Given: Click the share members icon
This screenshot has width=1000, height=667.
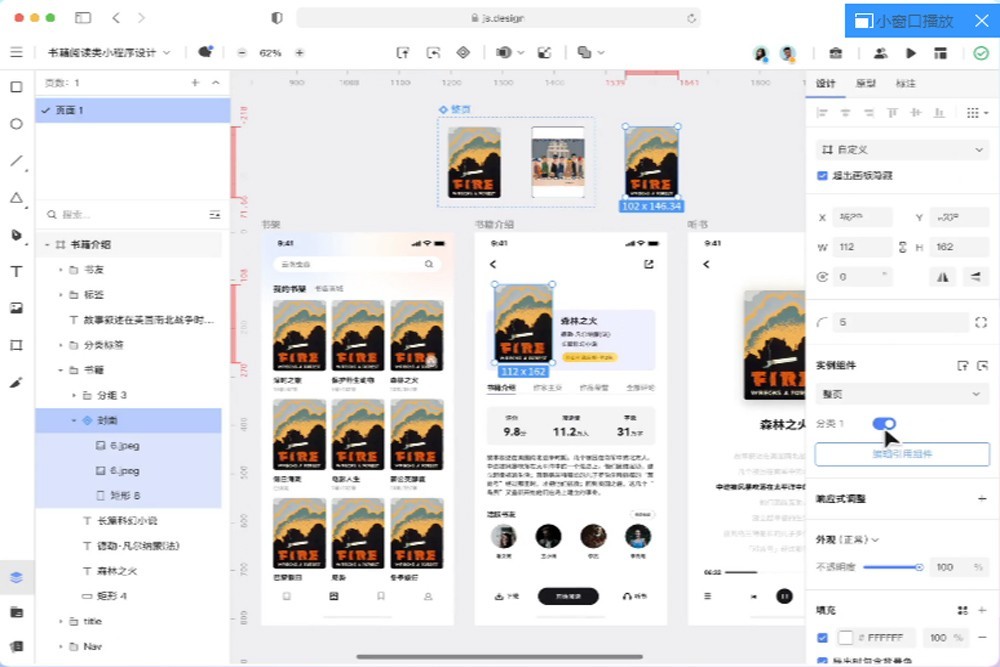Looking at the screenshot, I should pos(881,53).
